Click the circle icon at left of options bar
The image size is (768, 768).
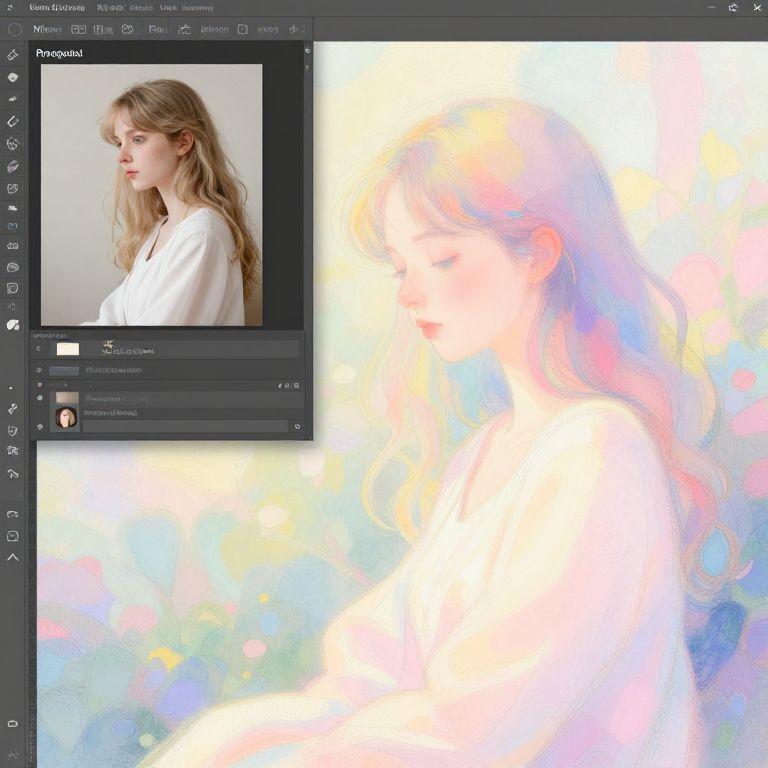click(15, 30)
